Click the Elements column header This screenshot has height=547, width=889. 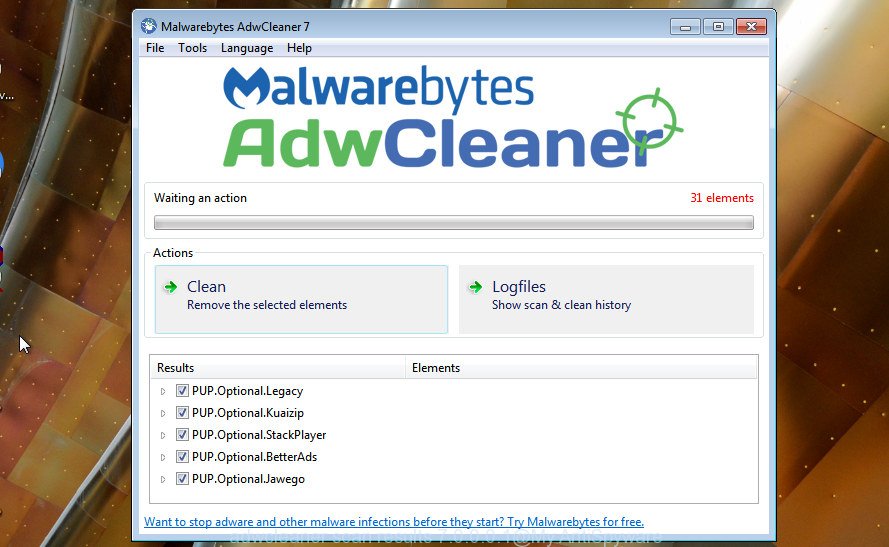[x=581, y=368]
